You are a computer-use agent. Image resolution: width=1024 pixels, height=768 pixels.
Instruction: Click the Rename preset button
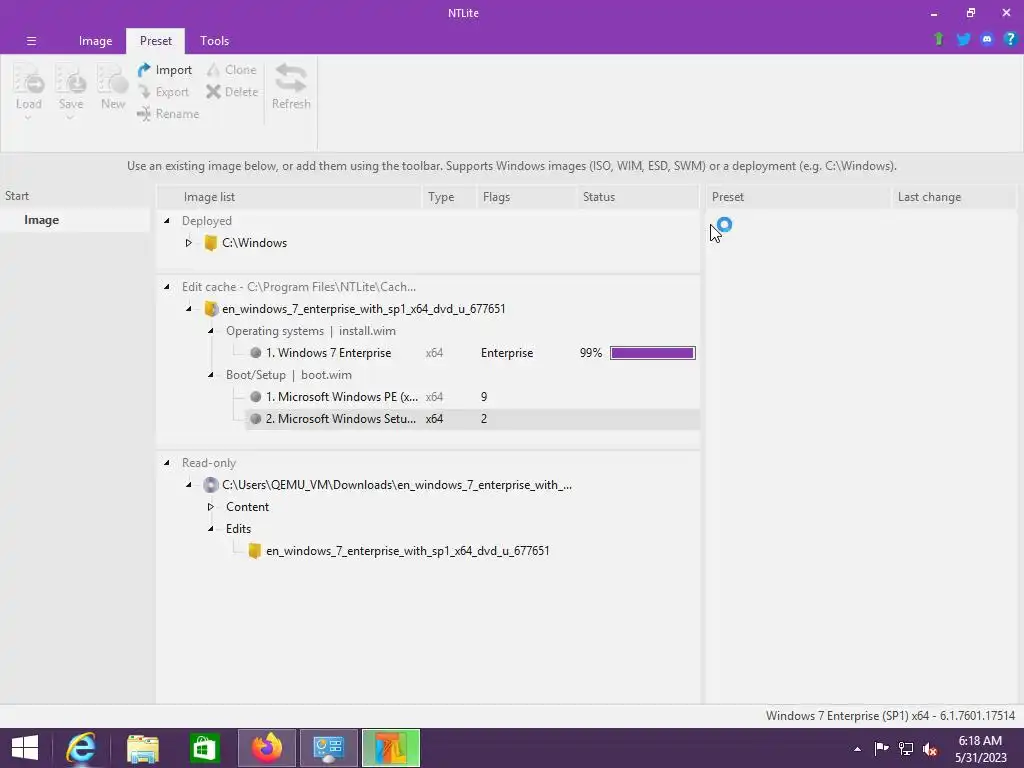point(168,114)
